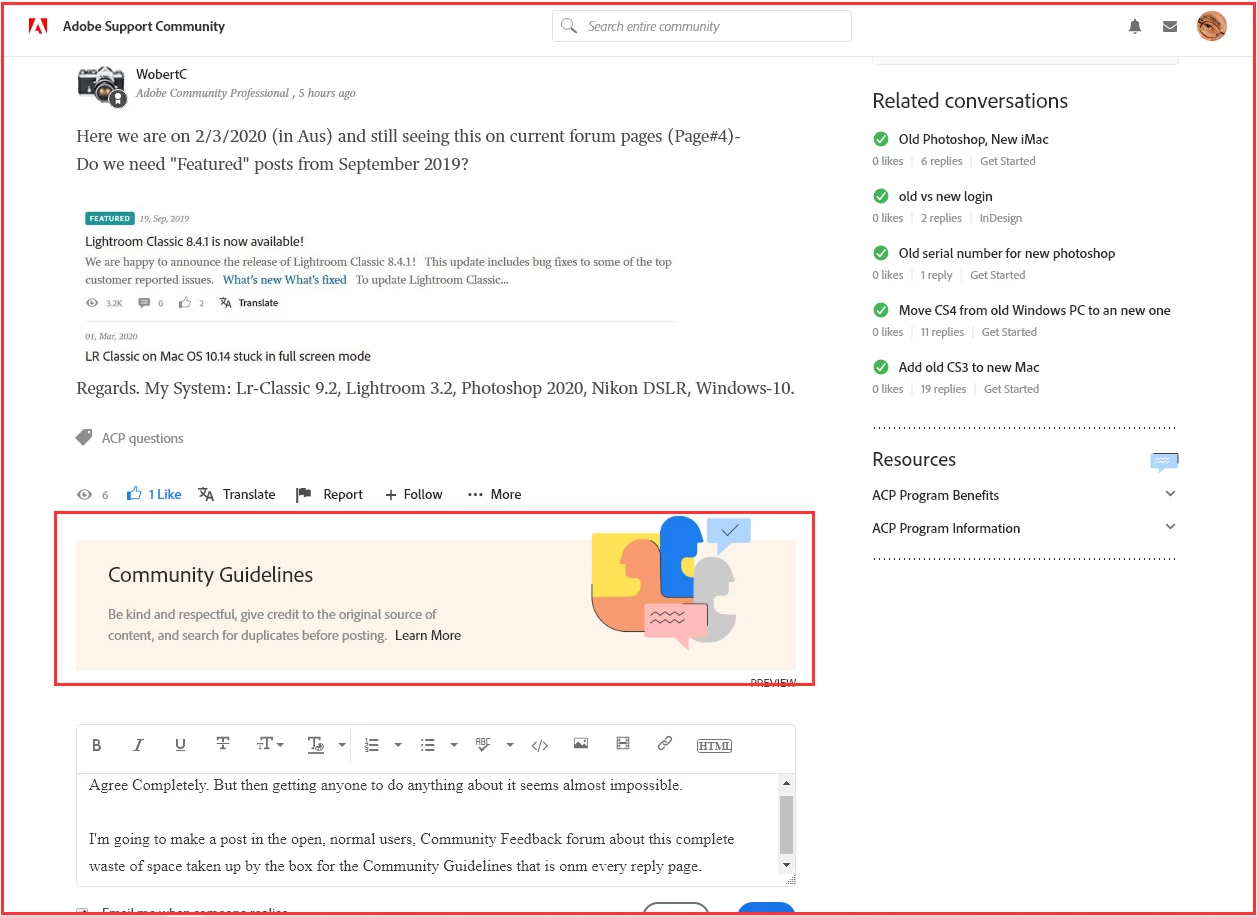Open 'old vs new login' conversation

click(945, 196)
